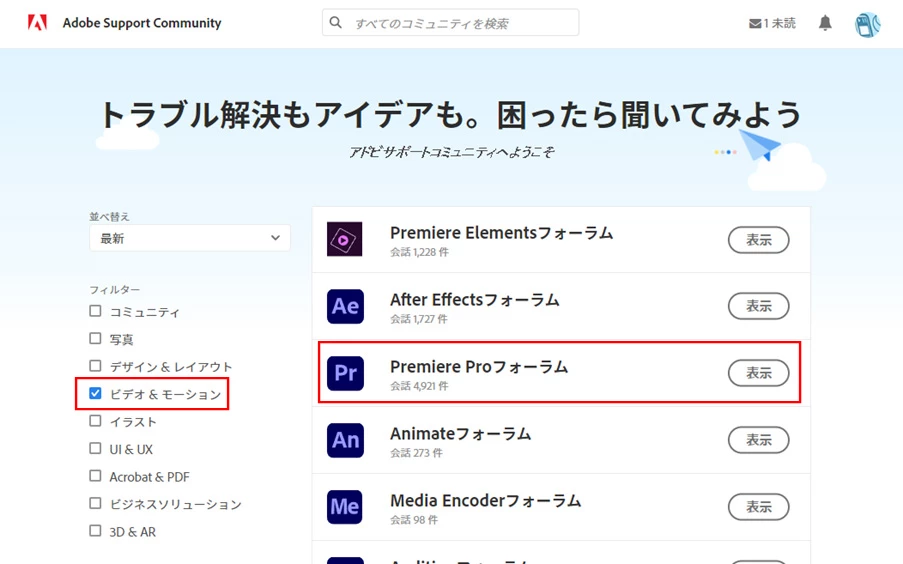This screenshot has width=903, height=564.
Task: Open the Premiere Elementsフォーラム title
Action: (x=502, y=233)
